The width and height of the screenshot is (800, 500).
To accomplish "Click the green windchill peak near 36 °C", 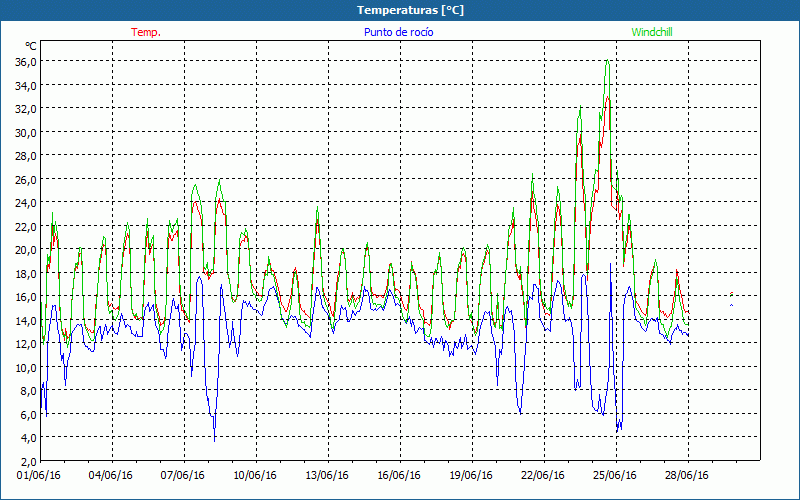I will click(x=607, y=61).
